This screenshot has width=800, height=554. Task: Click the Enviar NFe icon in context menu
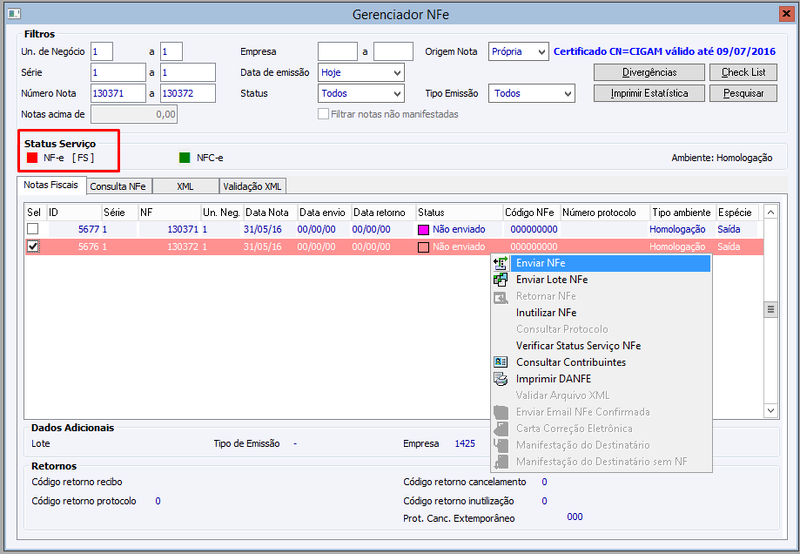pos(501,263)
